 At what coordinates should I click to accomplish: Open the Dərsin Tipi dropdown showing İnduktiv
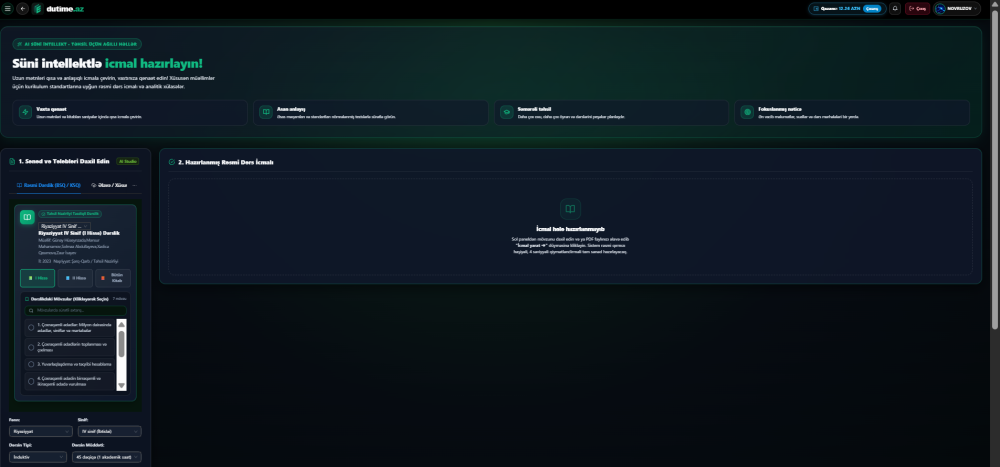[38, 457]
